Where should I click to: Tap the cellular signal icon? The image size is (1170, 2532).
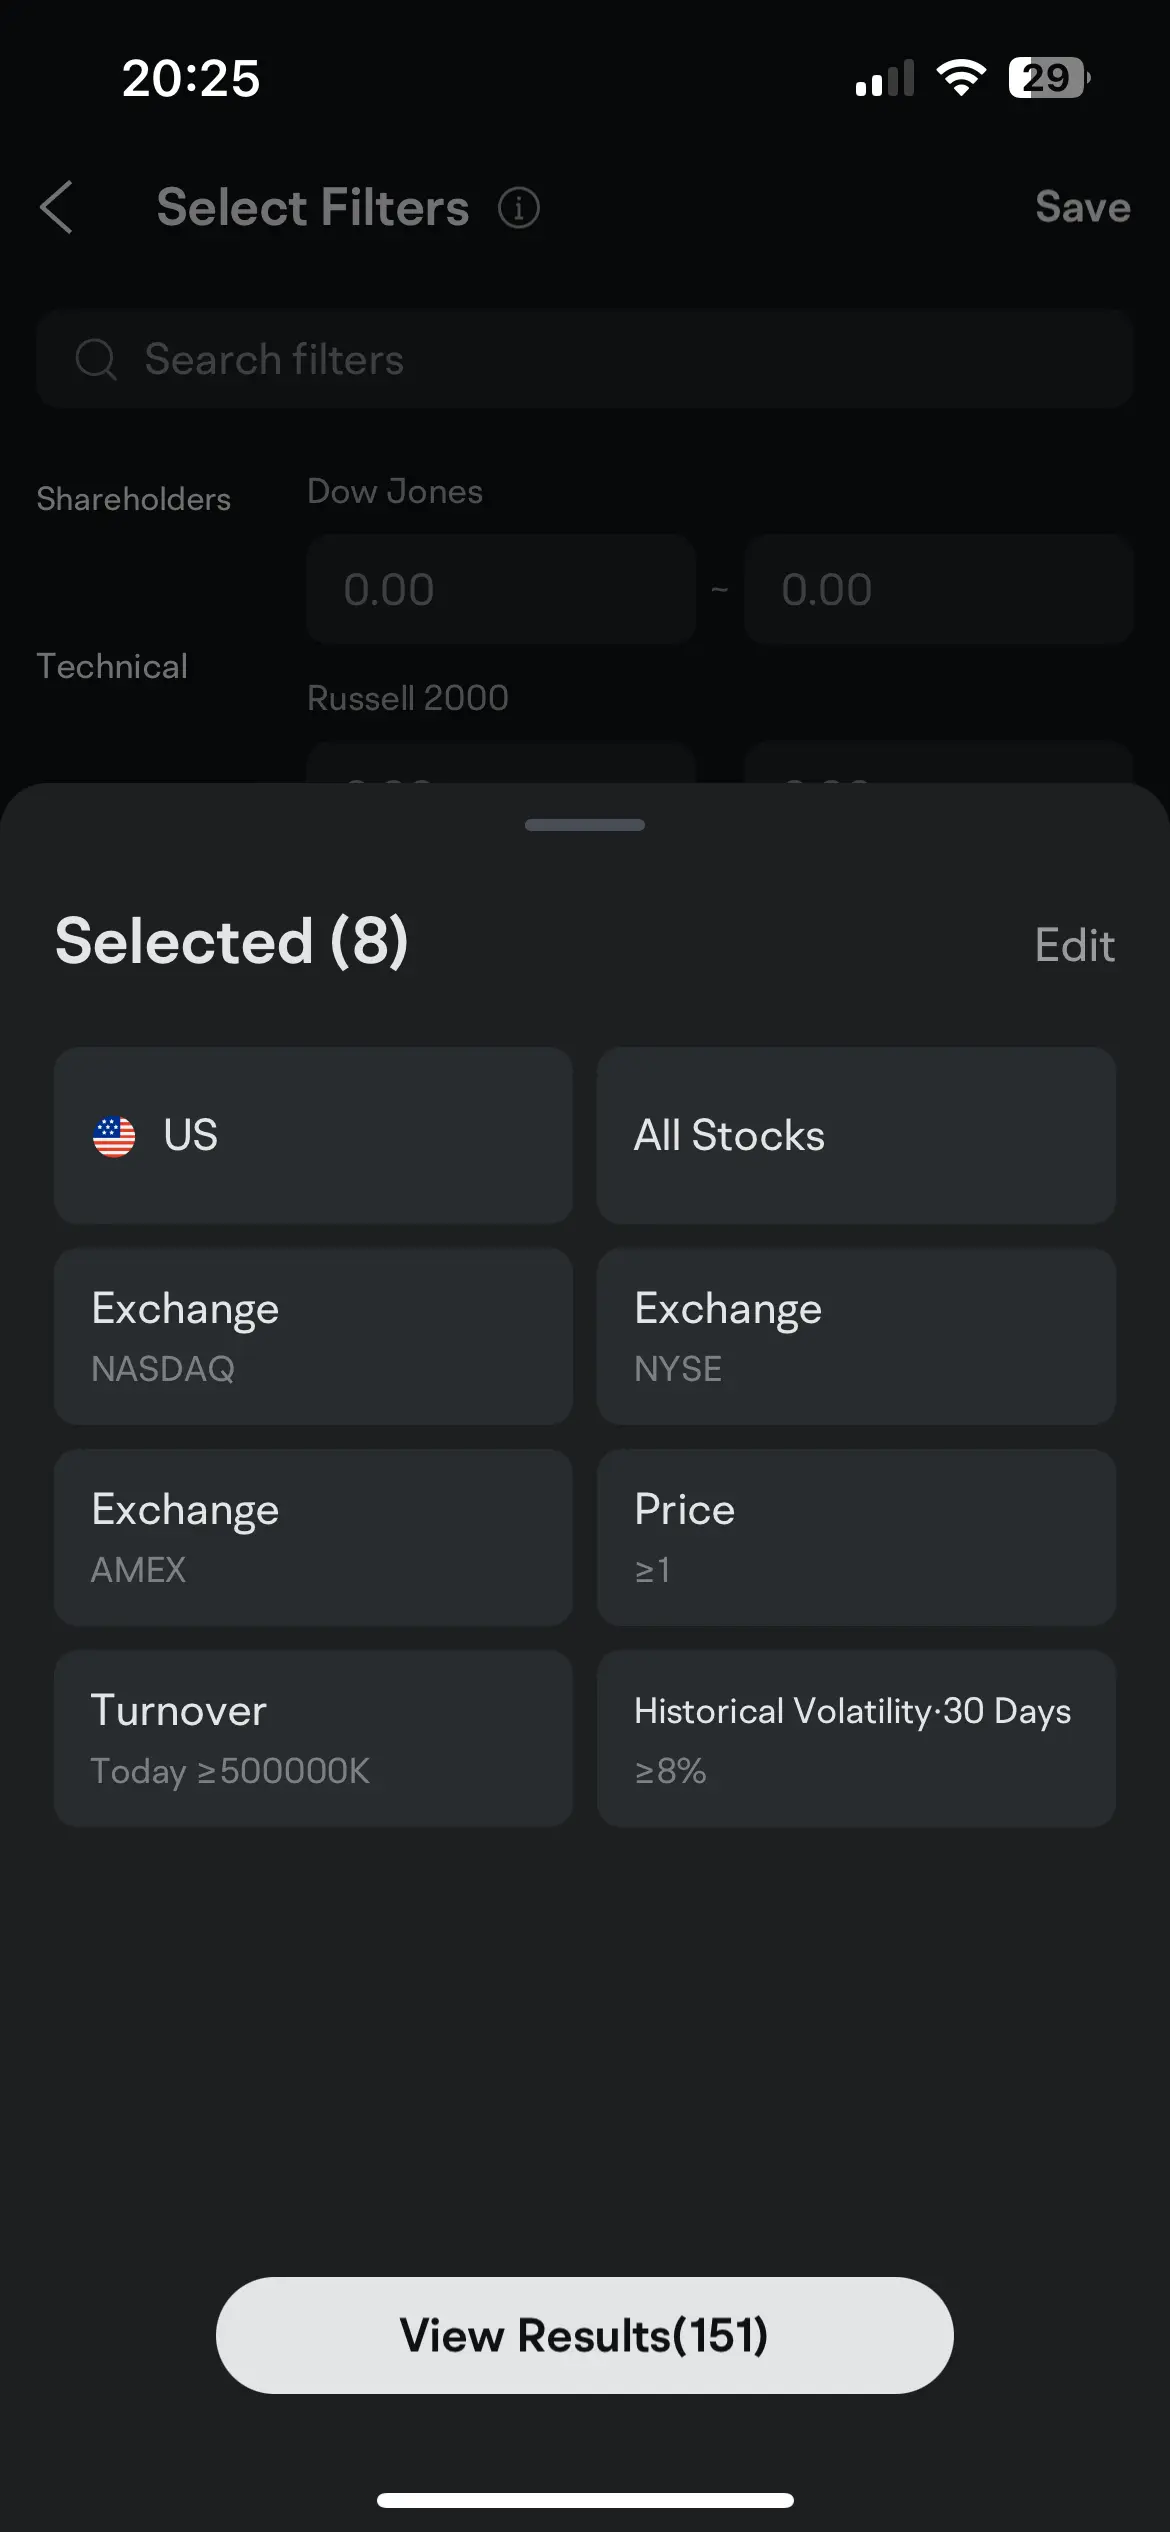[x=885, y=78]
